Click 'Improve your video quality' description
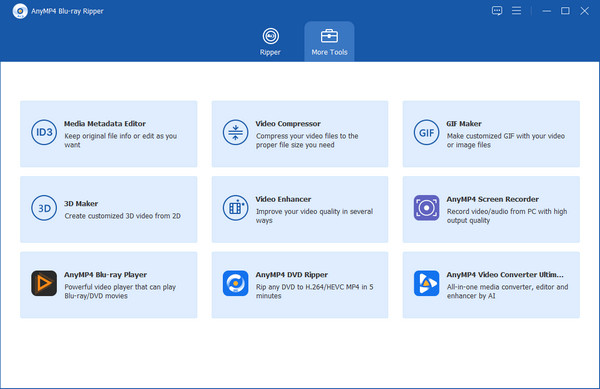Viewport: 600px width, 389px height. [314, 216]
